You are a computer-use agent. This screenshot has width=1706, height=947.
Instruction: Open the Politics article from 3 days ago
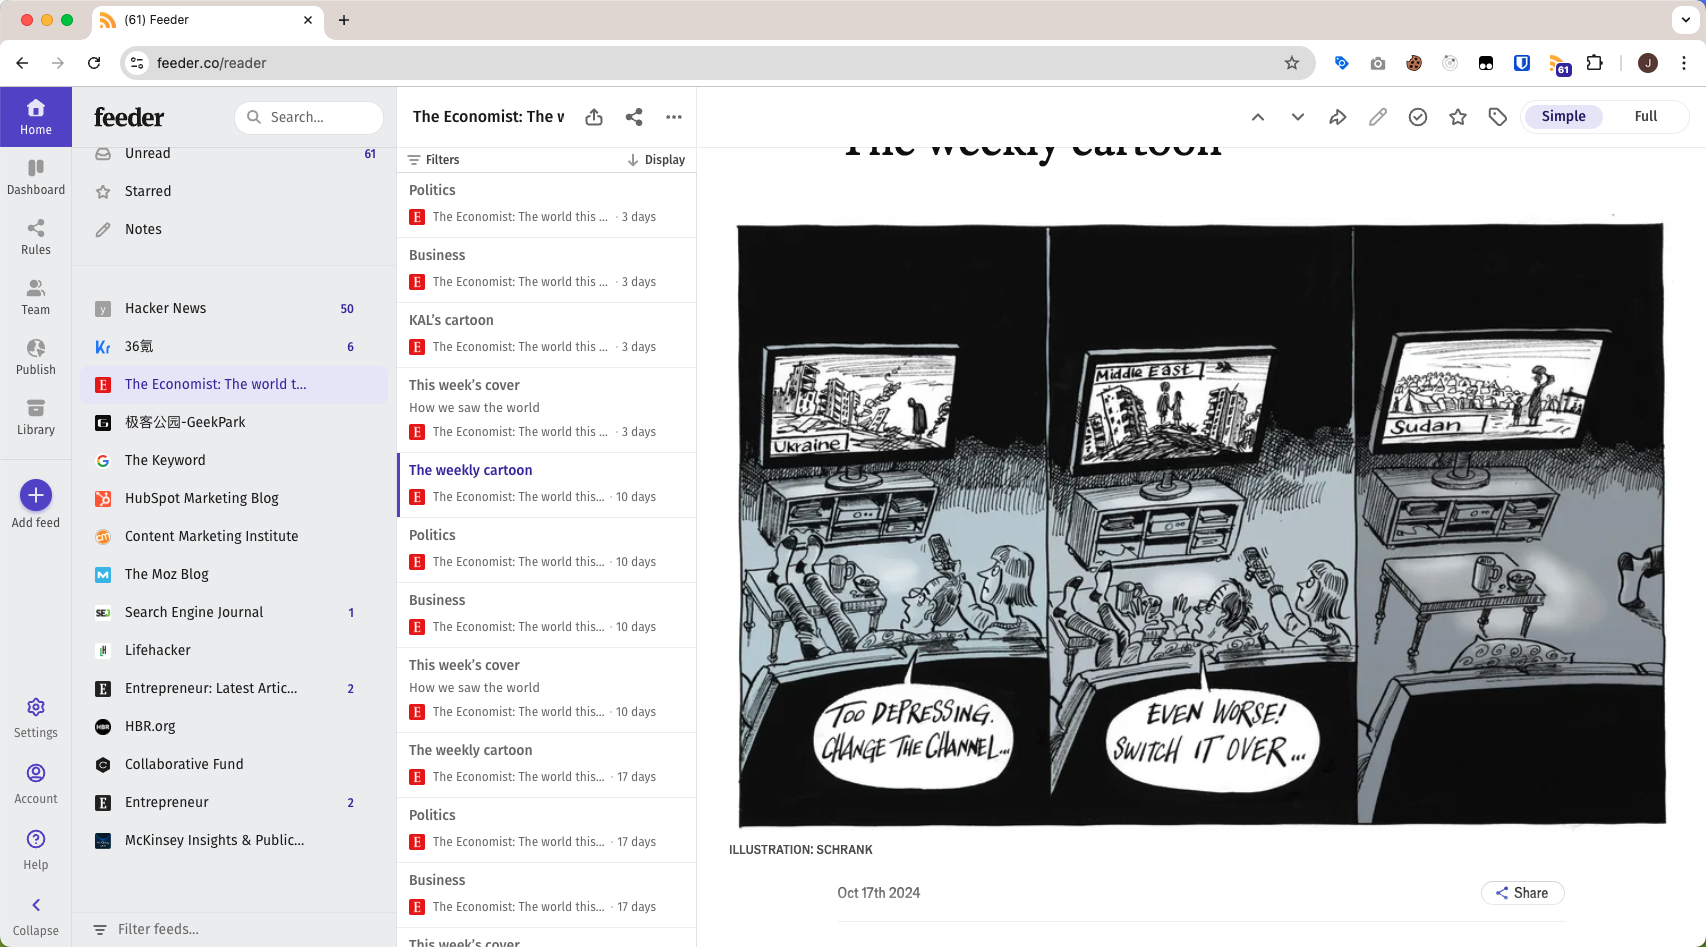click(x=547, y=205)
